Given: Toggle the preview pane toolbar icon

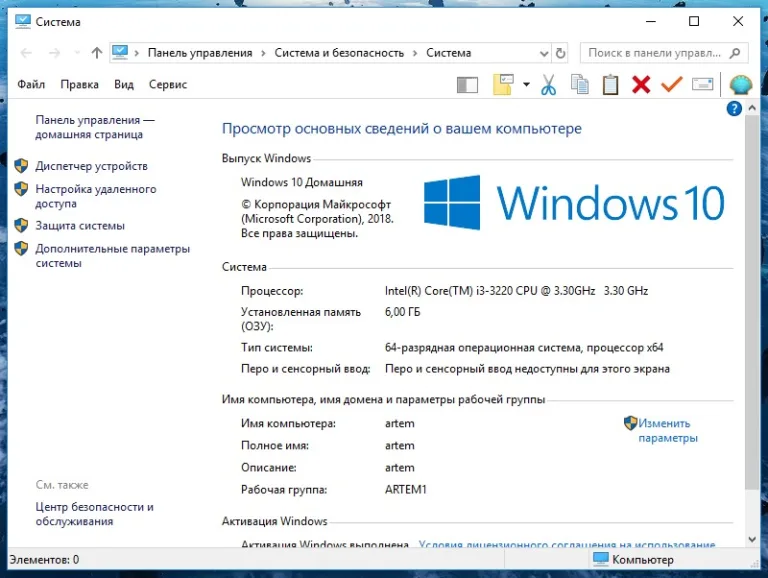Looking at the screenshot, I should (x=467, y=85).
